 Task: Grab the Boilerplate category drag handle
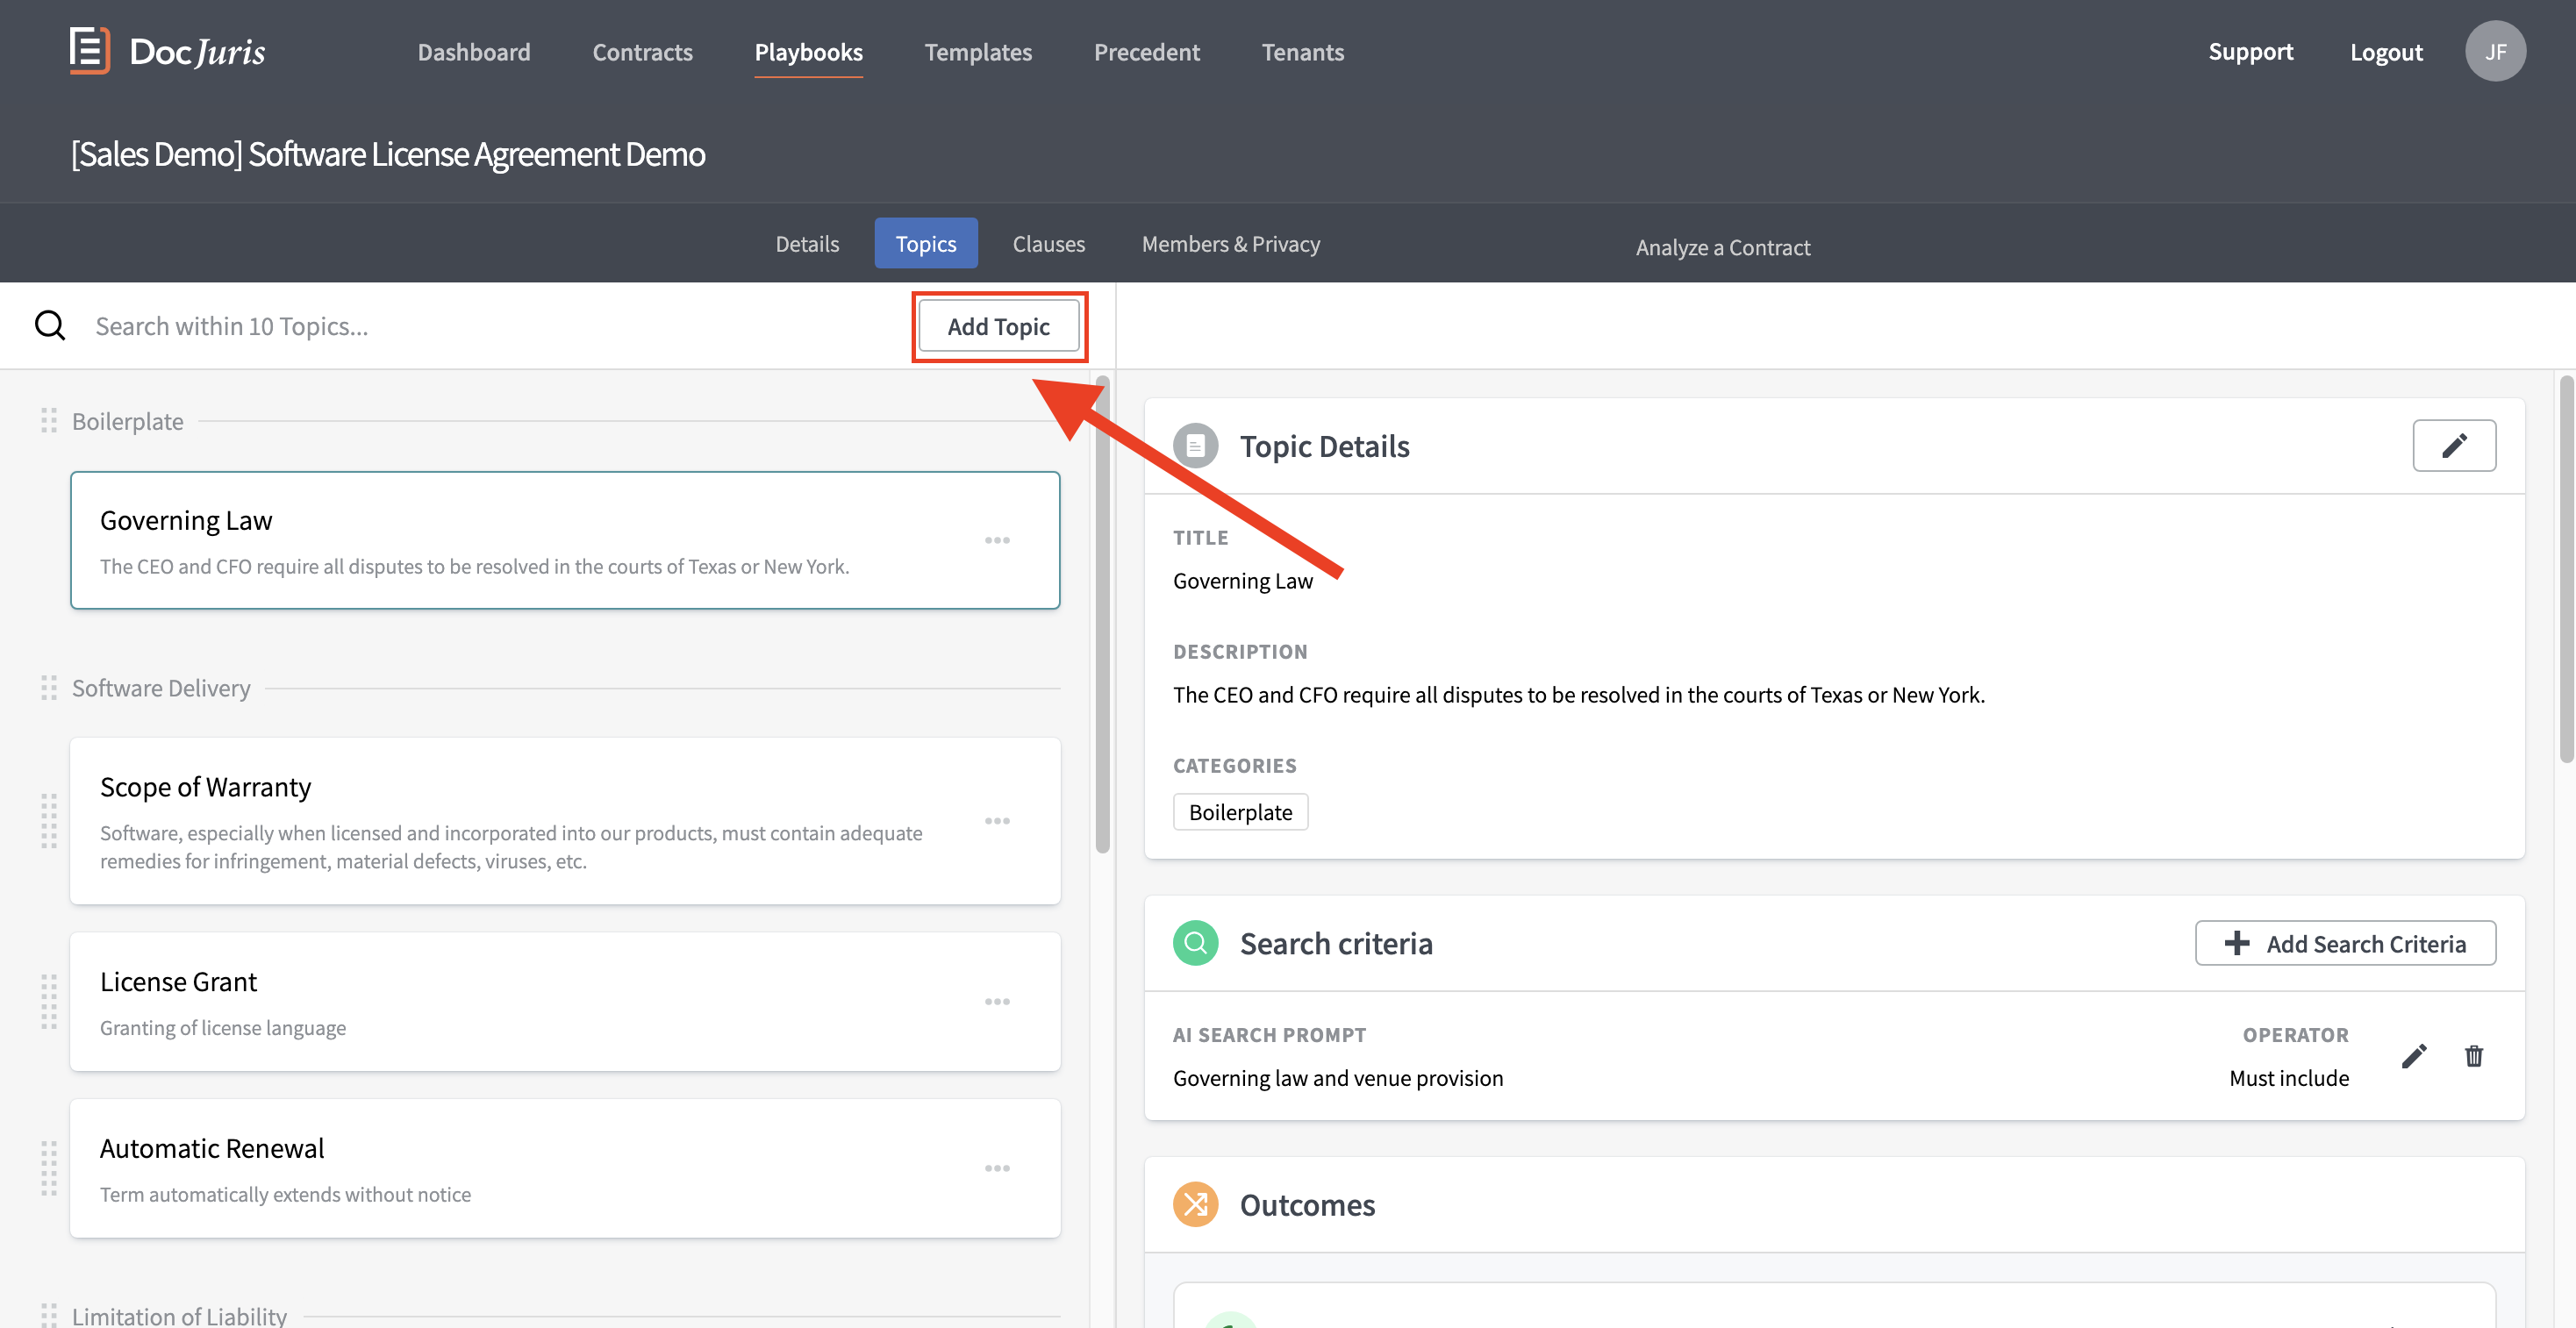(x=49, y=421)
